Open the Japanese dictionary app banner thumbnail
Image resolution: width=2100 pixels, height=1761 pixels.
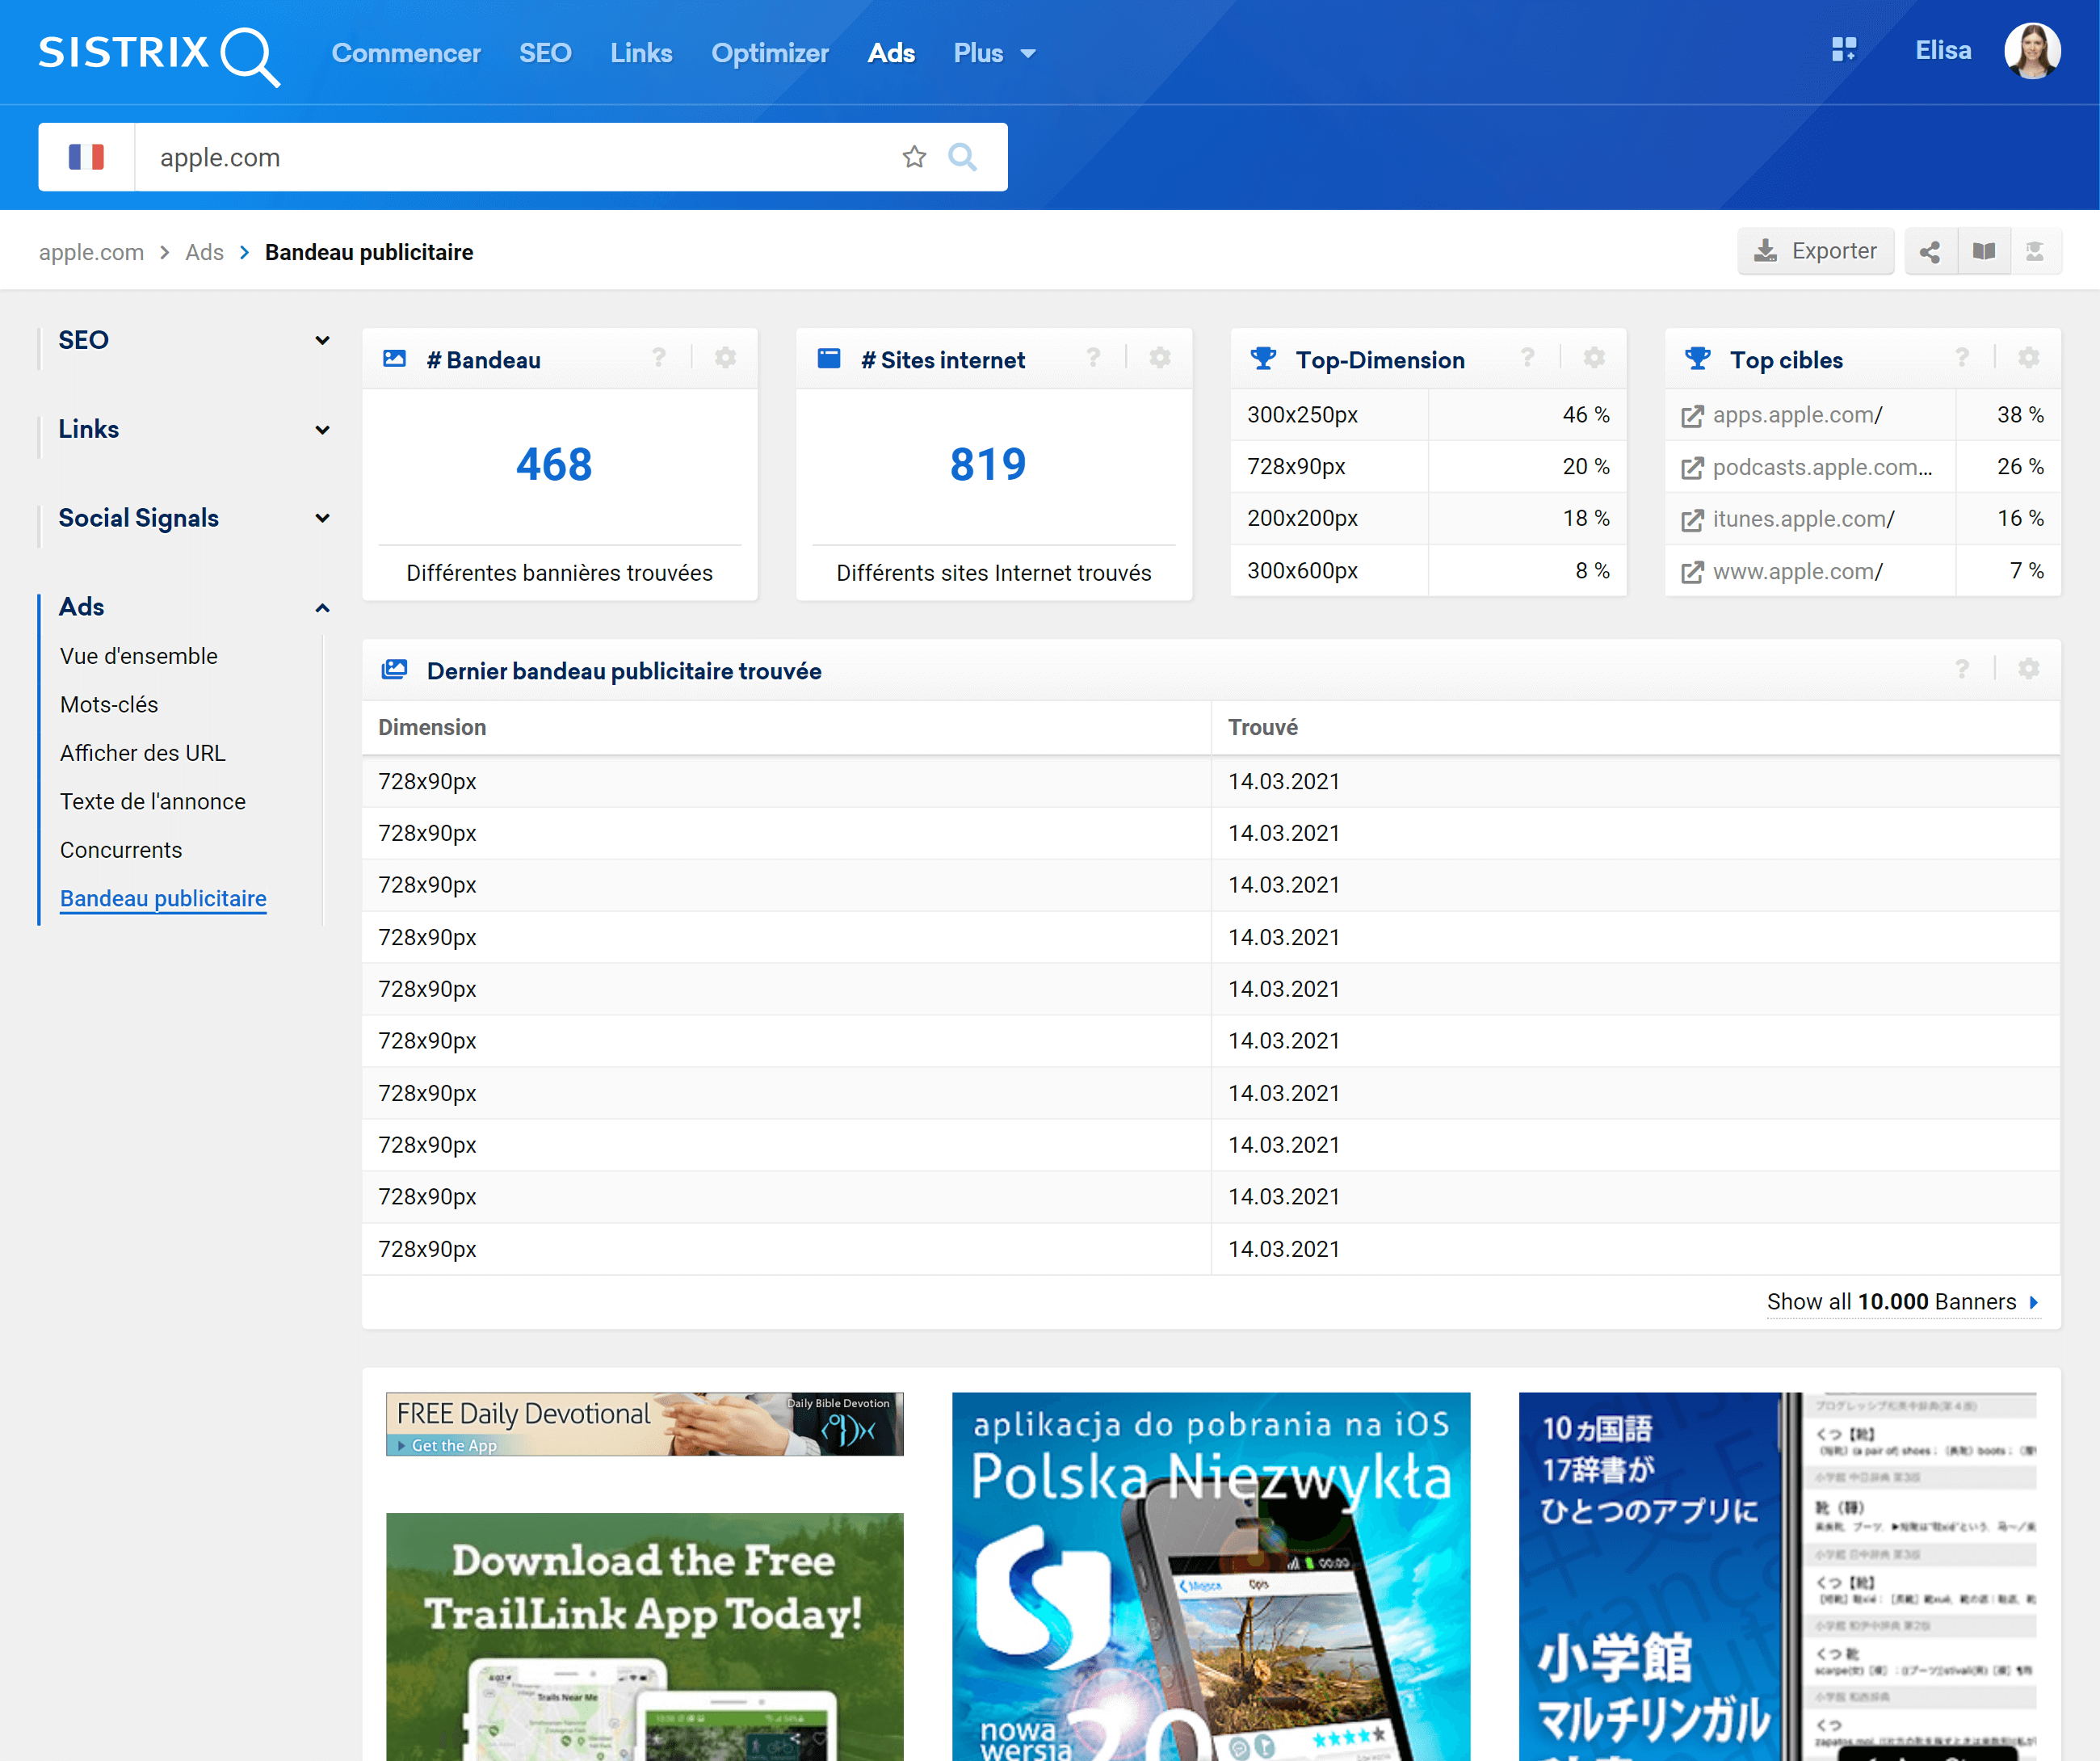[x=1778, y=1576]
